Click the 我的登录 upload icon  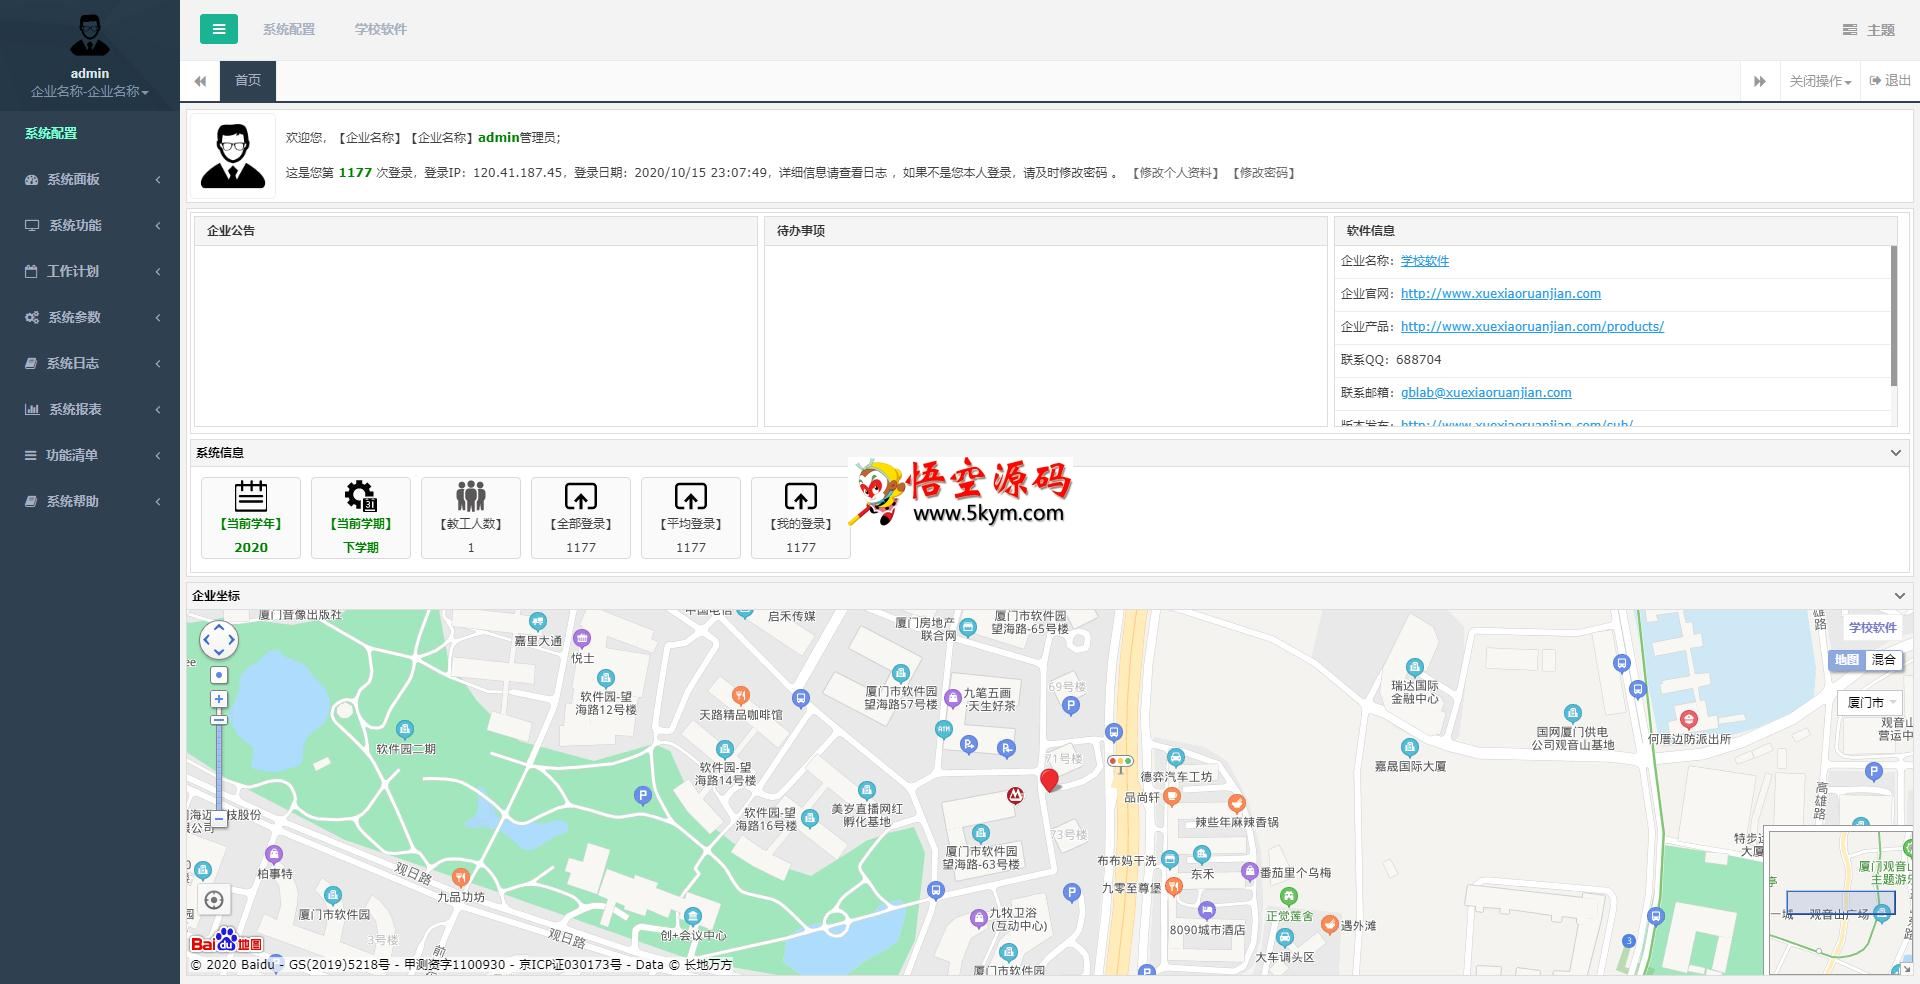tap(801, 496)
